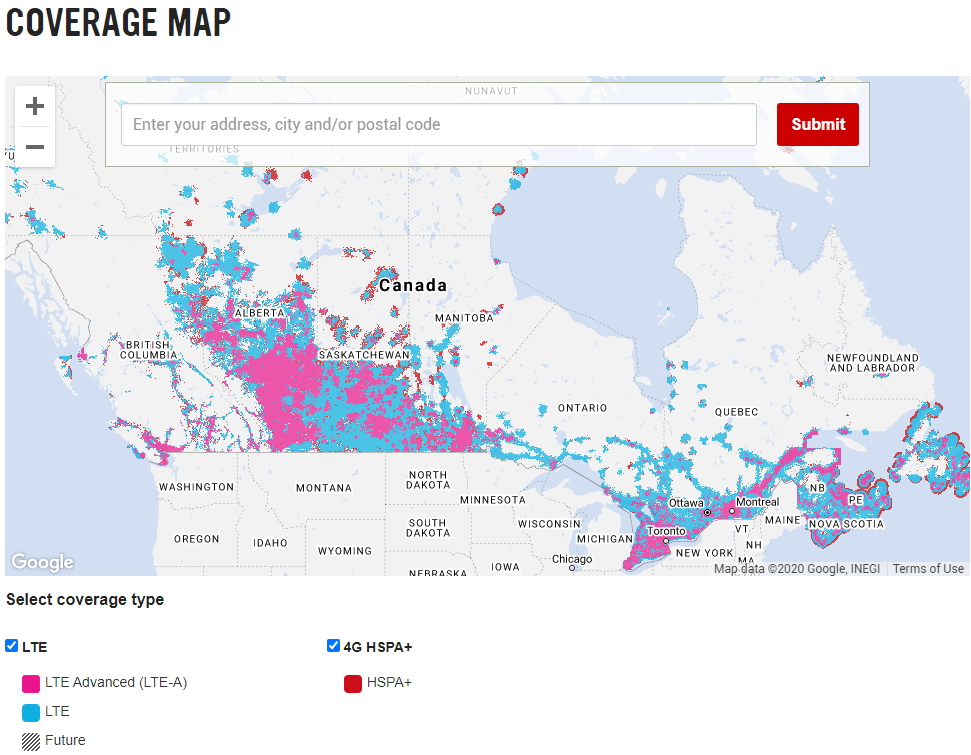The width and height of the screenshot is (971, 755).
Task: Click the blue LTE legend swatch
Action: 31,712
